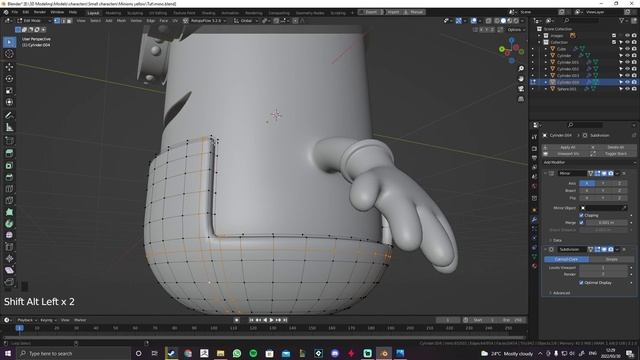Select the Rotate tool
Viewport: 640px width, 360px height.
[x=9, y=78]
